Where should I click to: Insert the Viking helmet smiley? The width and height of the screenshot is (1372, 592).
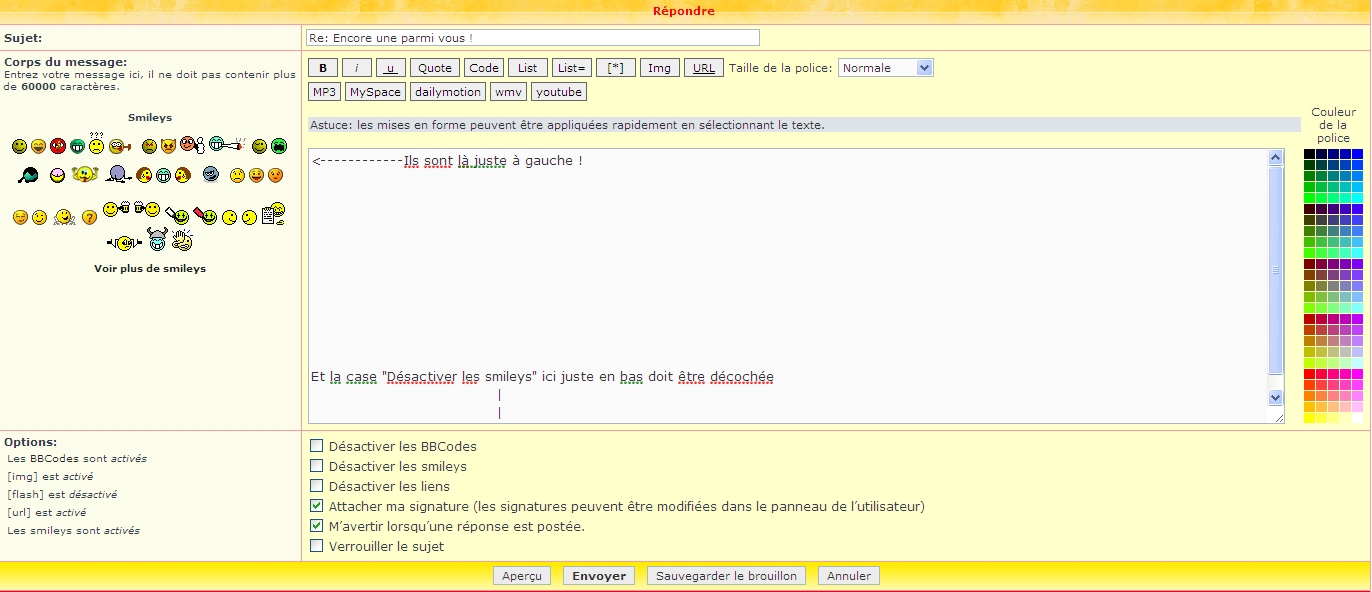click(156, 240)
